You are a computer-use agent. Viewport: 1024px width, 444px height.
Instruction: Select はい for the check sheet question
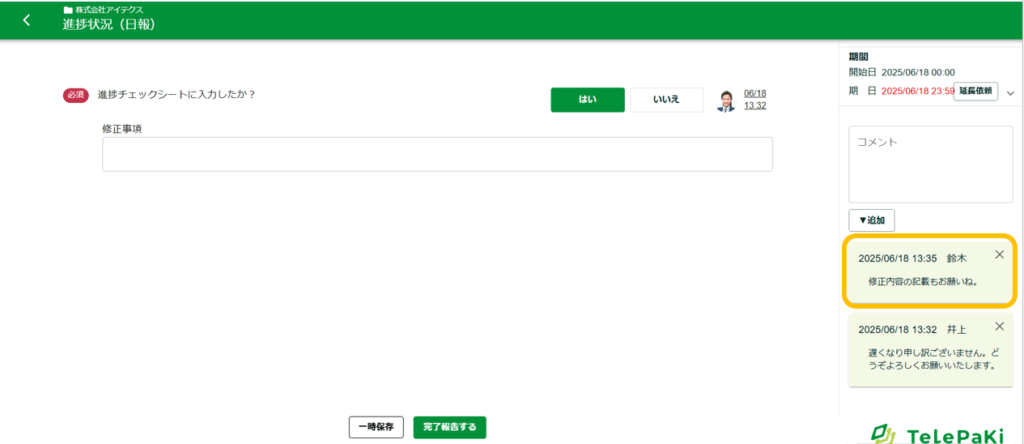tap(587, 100)
